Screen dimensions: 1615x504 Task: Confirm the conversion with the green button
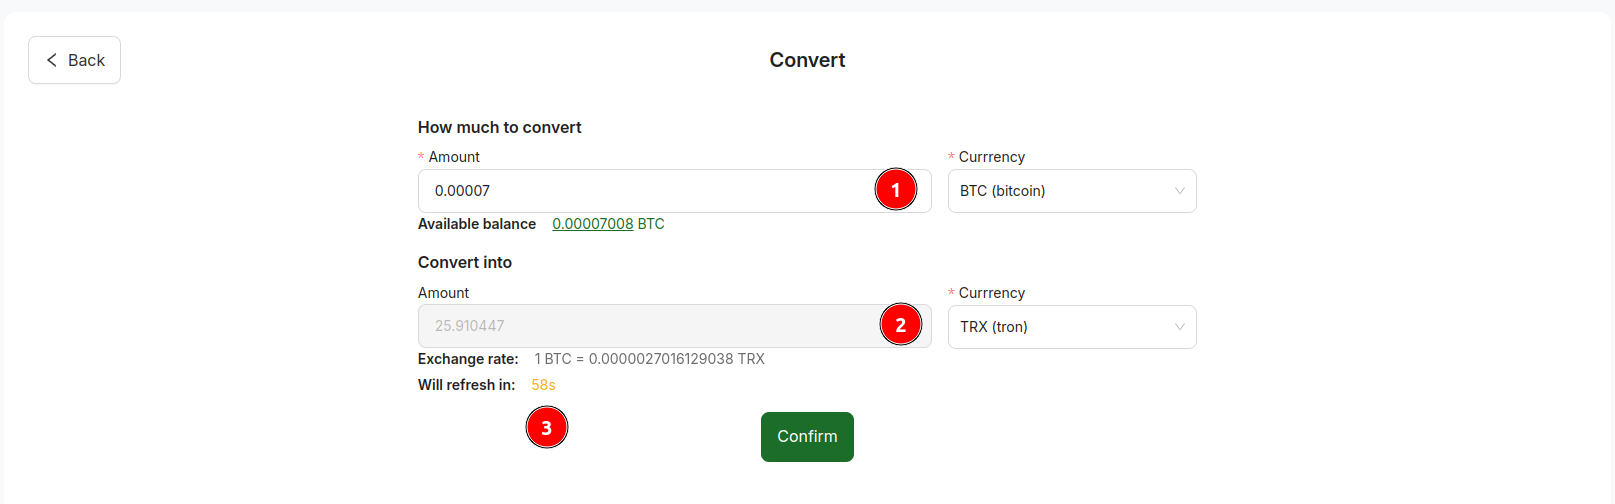tap(807, 437)
